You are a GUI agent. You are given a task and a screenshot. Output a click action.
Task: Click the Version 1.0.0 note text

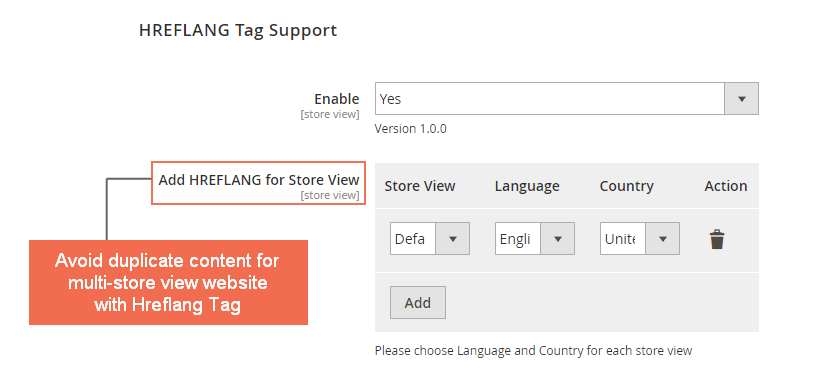click(410, 128)
